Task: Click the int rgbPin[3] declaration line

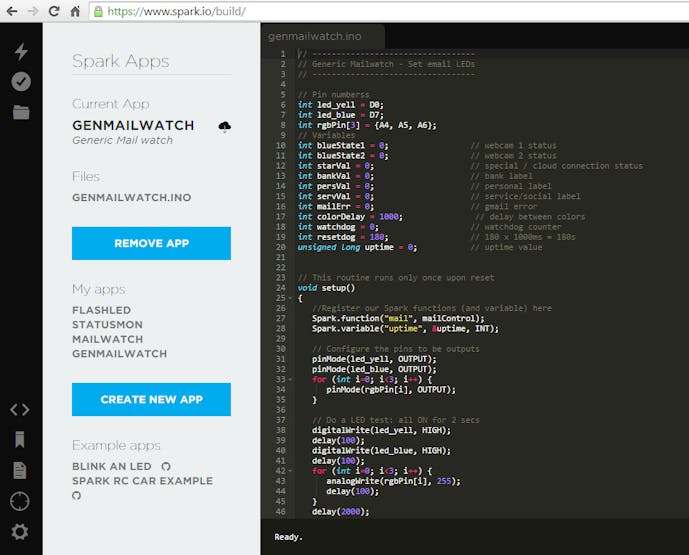Action: [367, 125]
